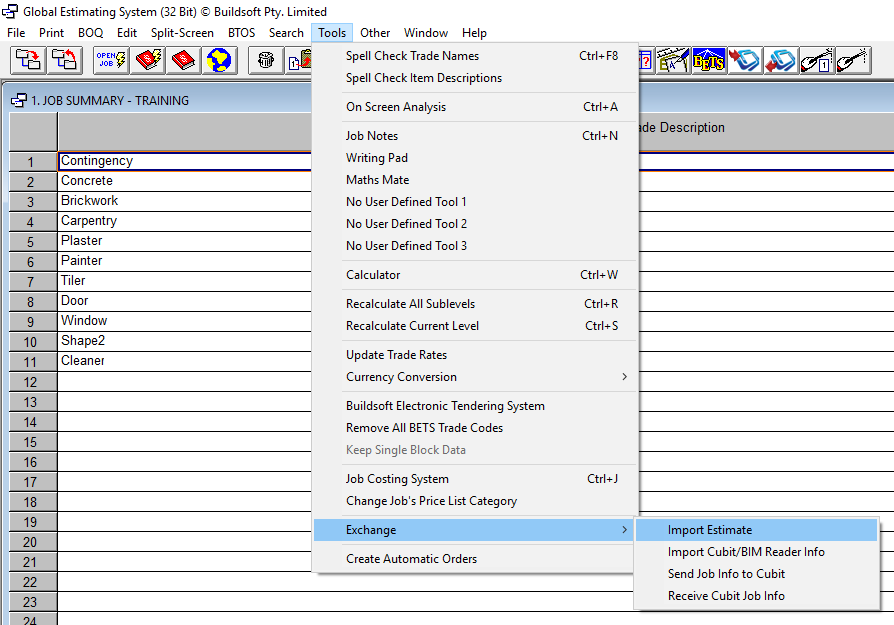Open the Calculator from Tools menu
Viewport: 894px width, 625px height.
point(373,275)
